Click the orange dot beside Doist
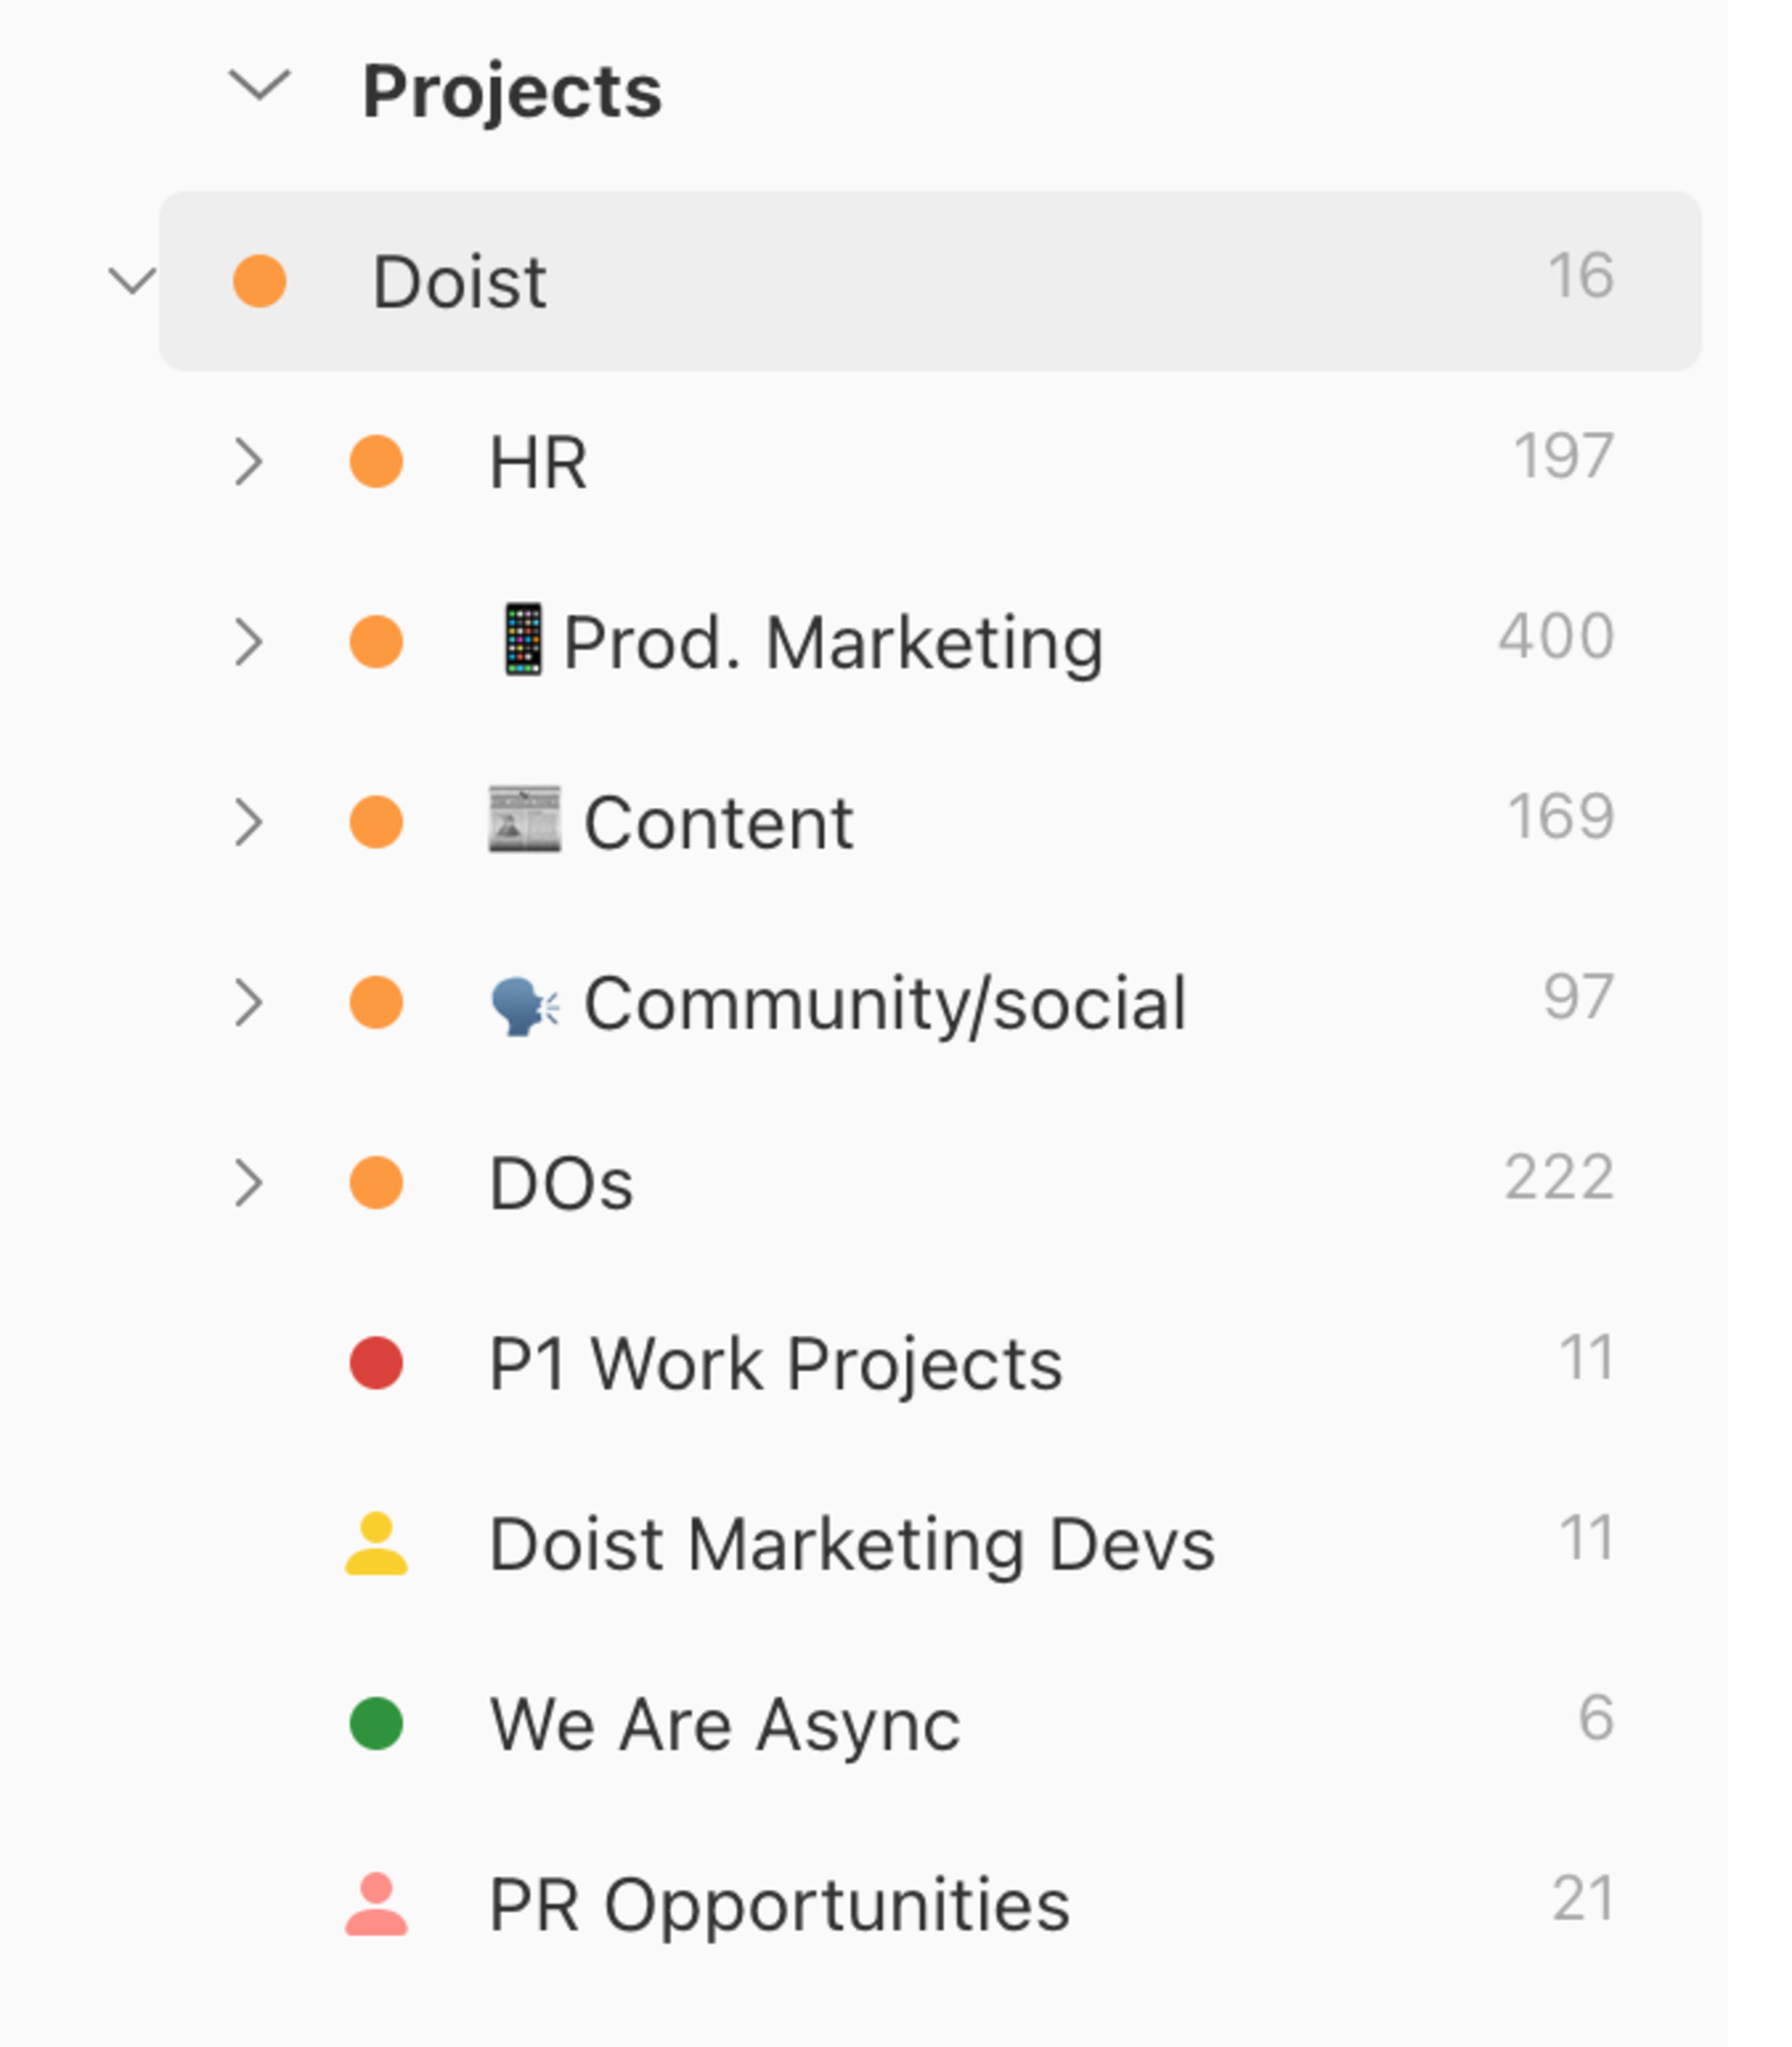 click(x=260, y=281)
